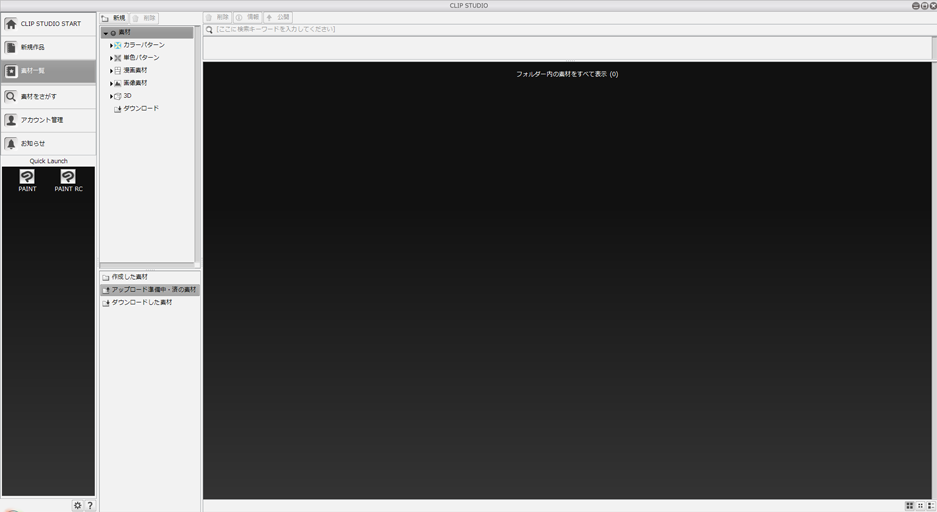This screenshot has width=937, height=512.
Task: Go to CLIP STUDIO START home
Action: pyautogui.click(x=48, y=24)
